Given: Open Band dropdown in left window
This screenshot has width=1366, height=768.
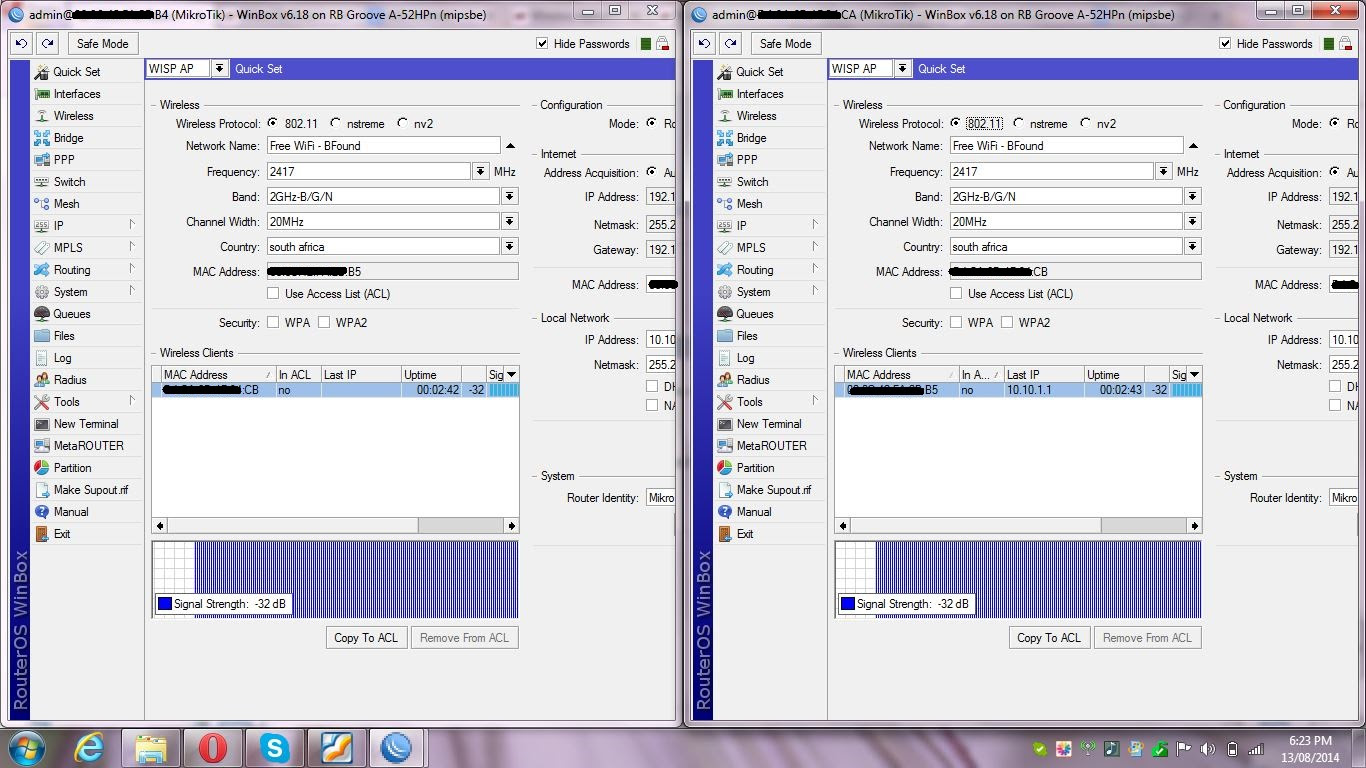Looking at the screenshot, I should coord(510,197).
